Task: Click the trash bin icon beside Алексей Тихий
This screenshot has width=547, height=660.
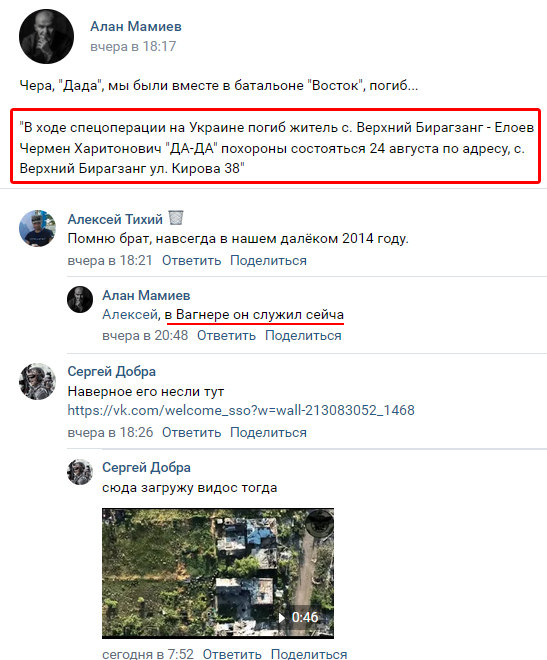Action: coord(176,218)
